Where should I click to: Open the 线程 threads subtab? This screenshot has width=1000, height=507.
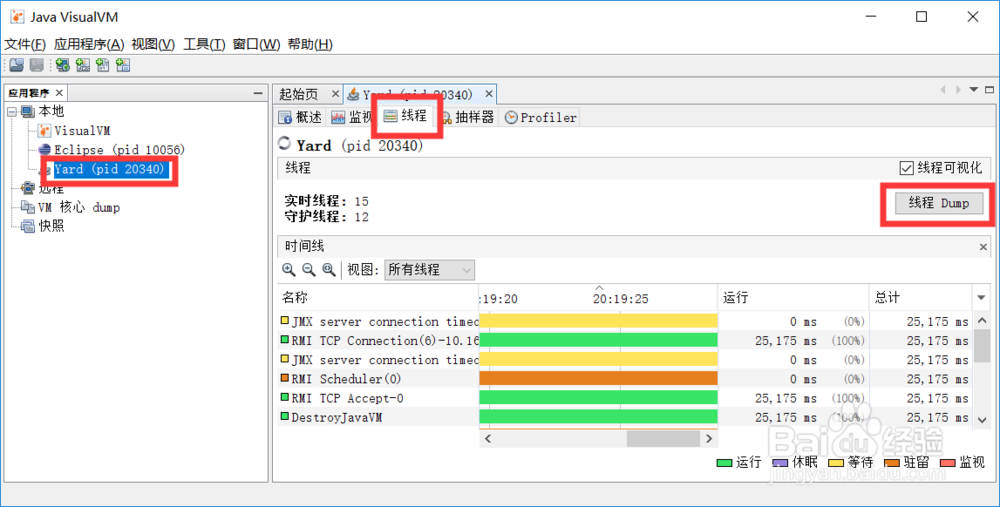pyautogui.click(x=406, y=116)
